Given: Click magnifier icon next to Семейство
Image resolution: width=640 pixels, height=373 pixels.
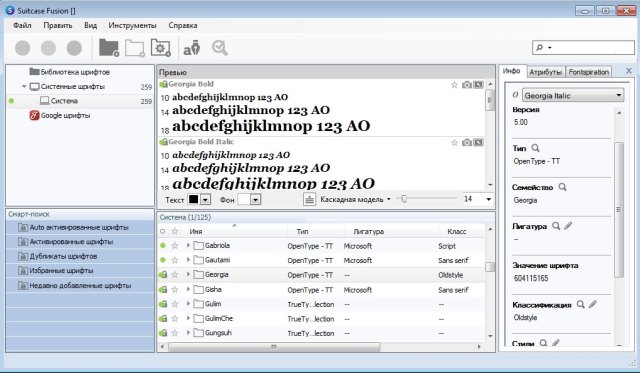Looking at the screenshot, I should tap(562, 187).
